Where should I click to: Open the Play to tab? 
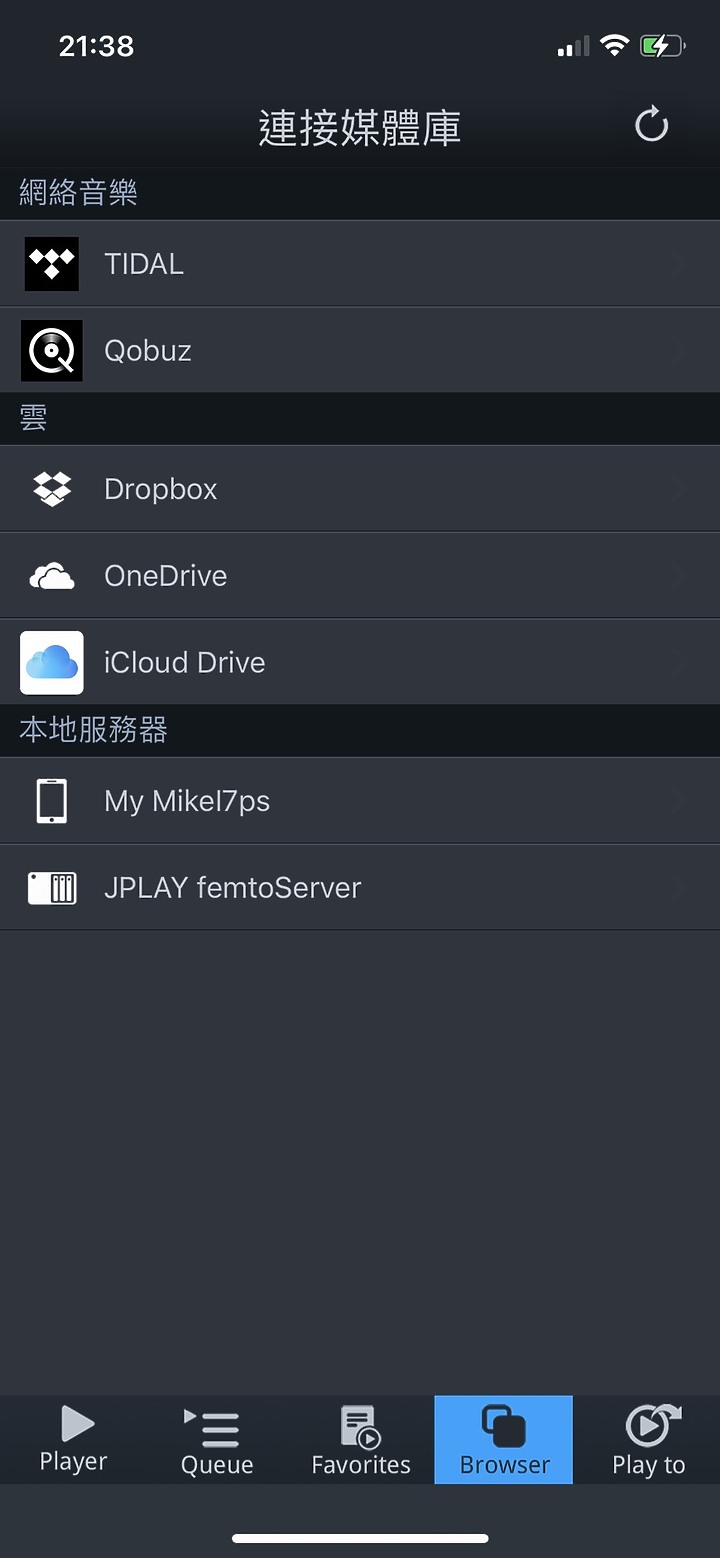click(648, 1439)
